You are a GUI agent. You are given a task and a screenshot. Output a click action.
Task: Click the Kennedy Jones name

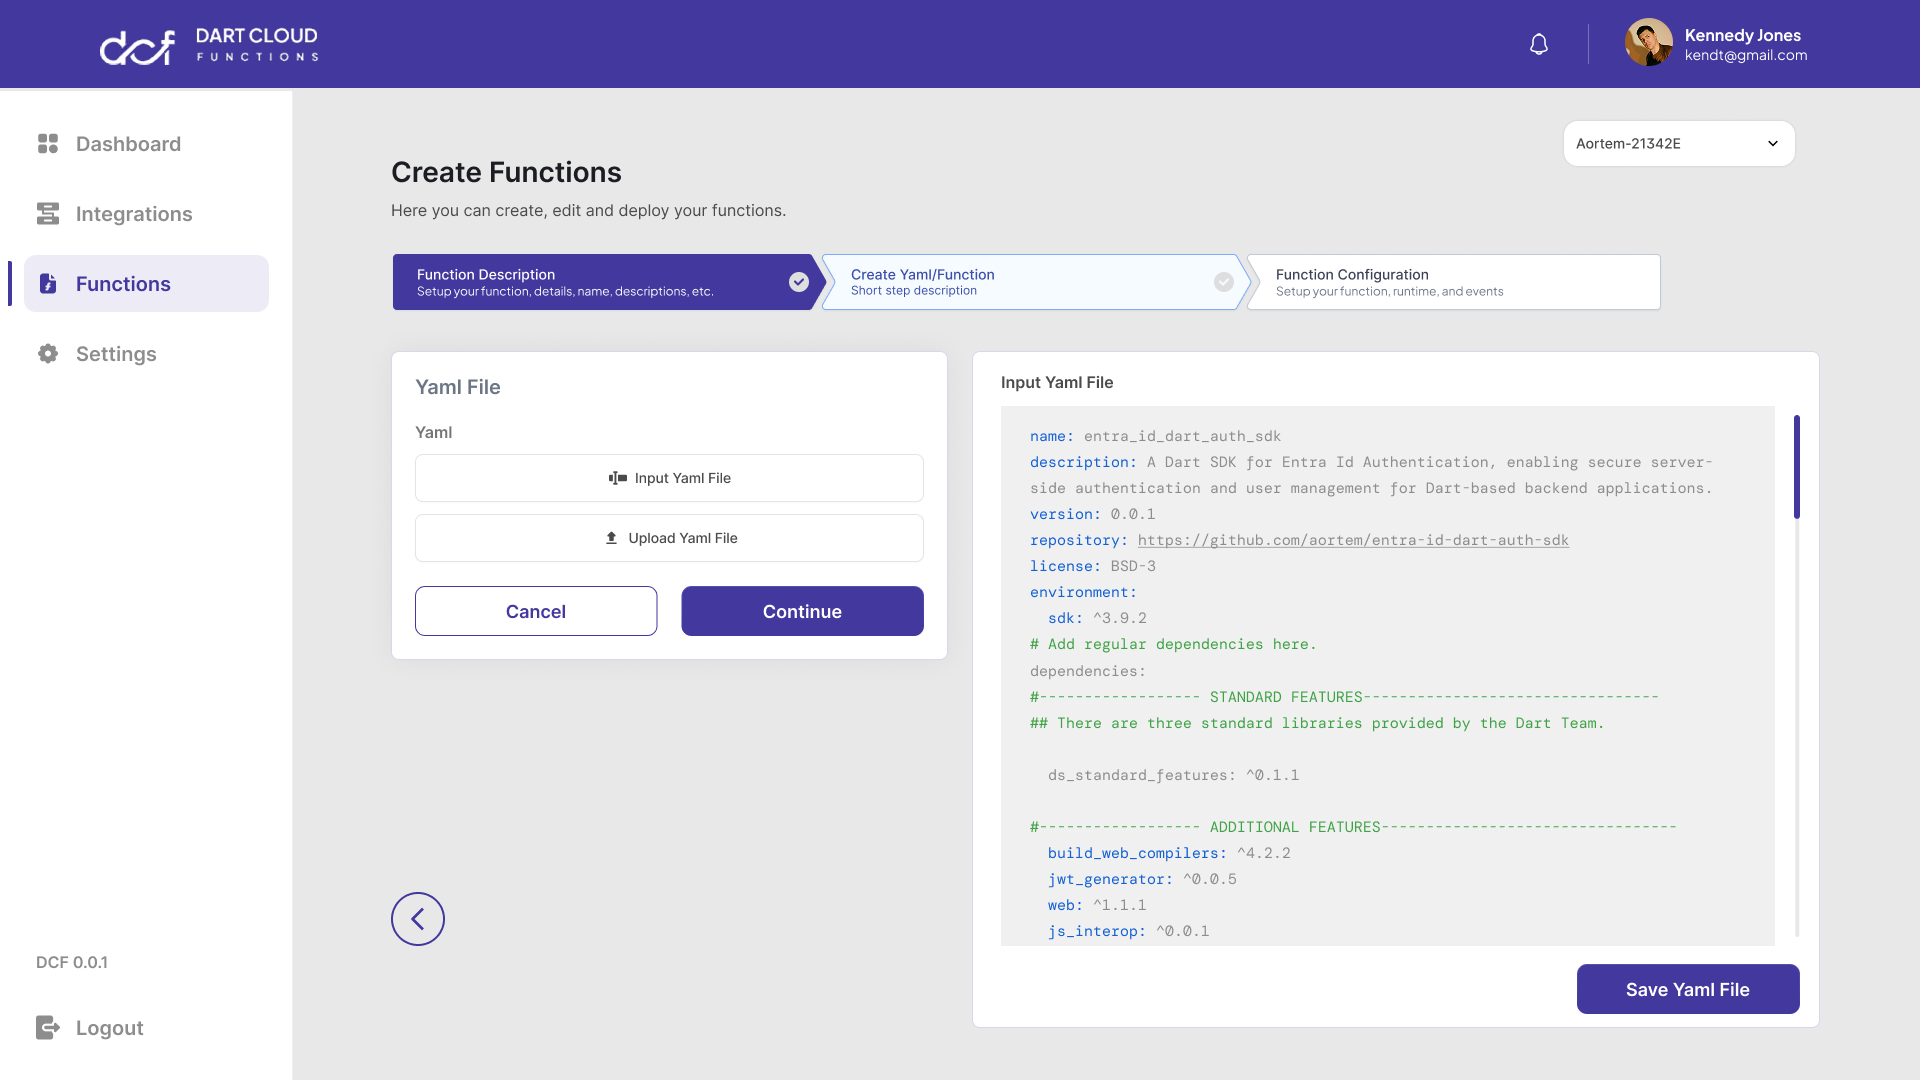(1743, 35)
